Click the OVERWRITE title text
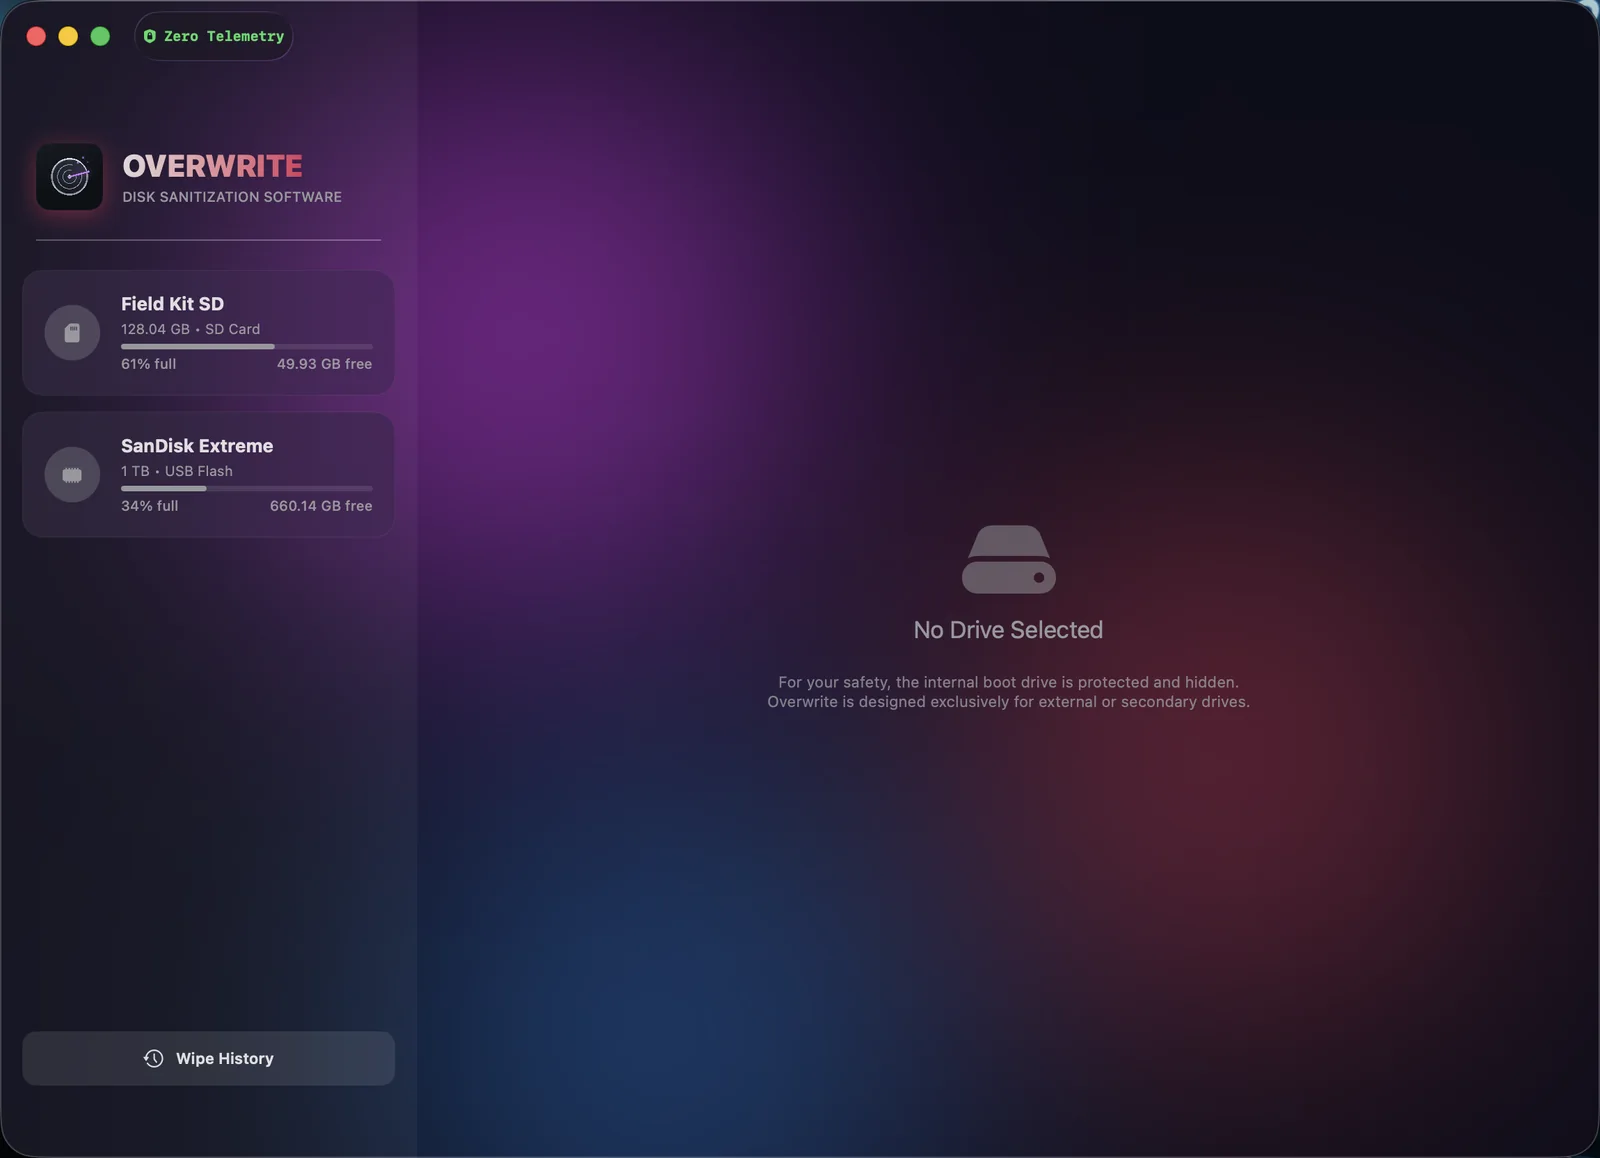The image size is (1600, 1158). [212, 166]
